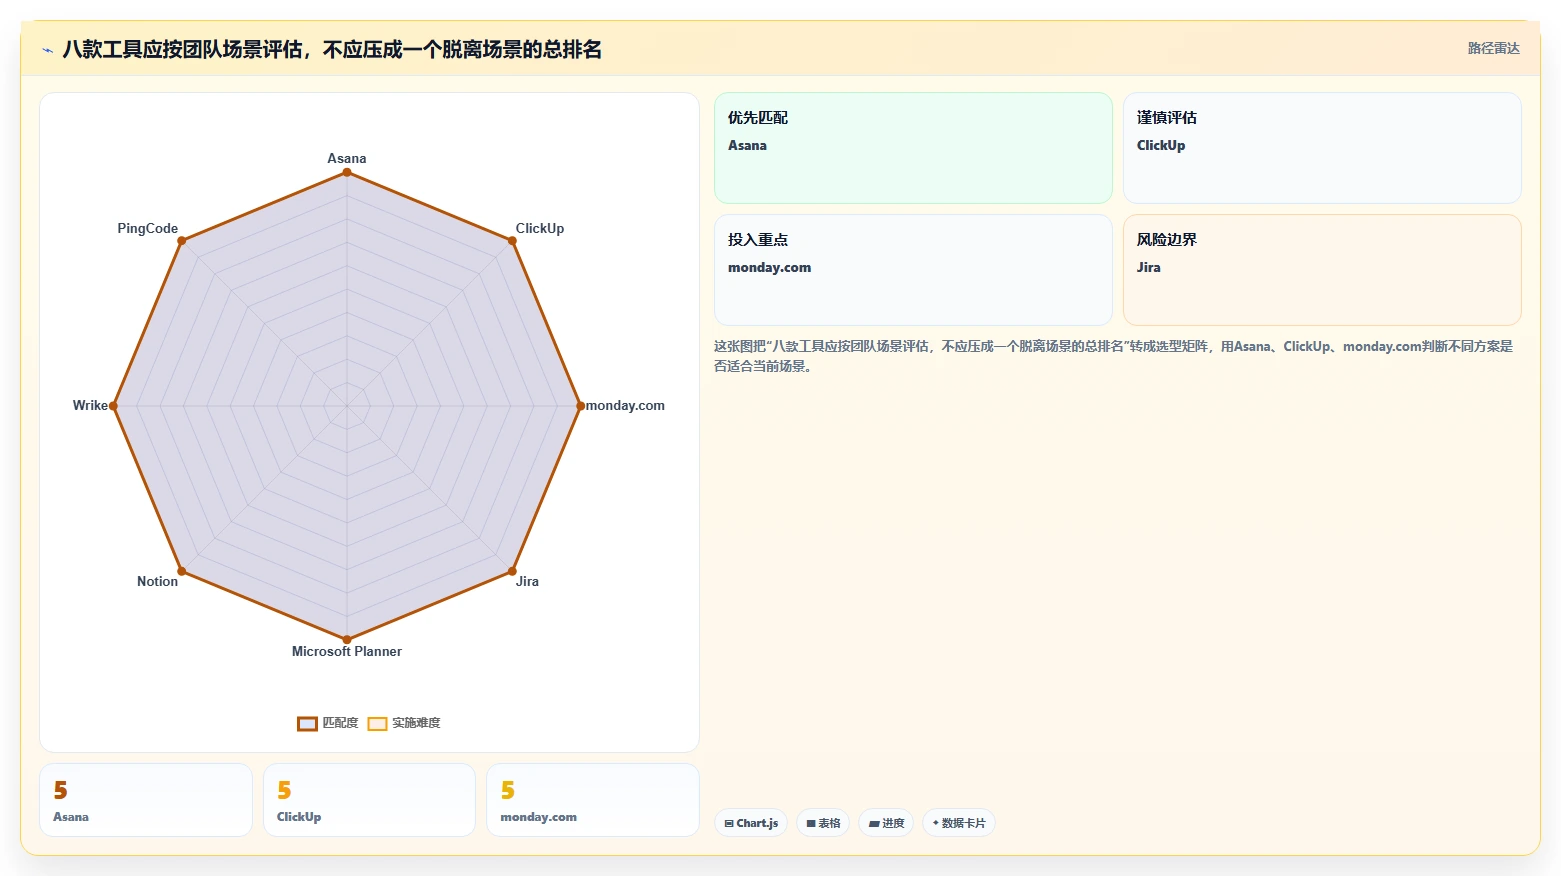Click the ClickUp axis label on the radar
This screenshot has height=876, width=1561.
(x=540, y=228)
